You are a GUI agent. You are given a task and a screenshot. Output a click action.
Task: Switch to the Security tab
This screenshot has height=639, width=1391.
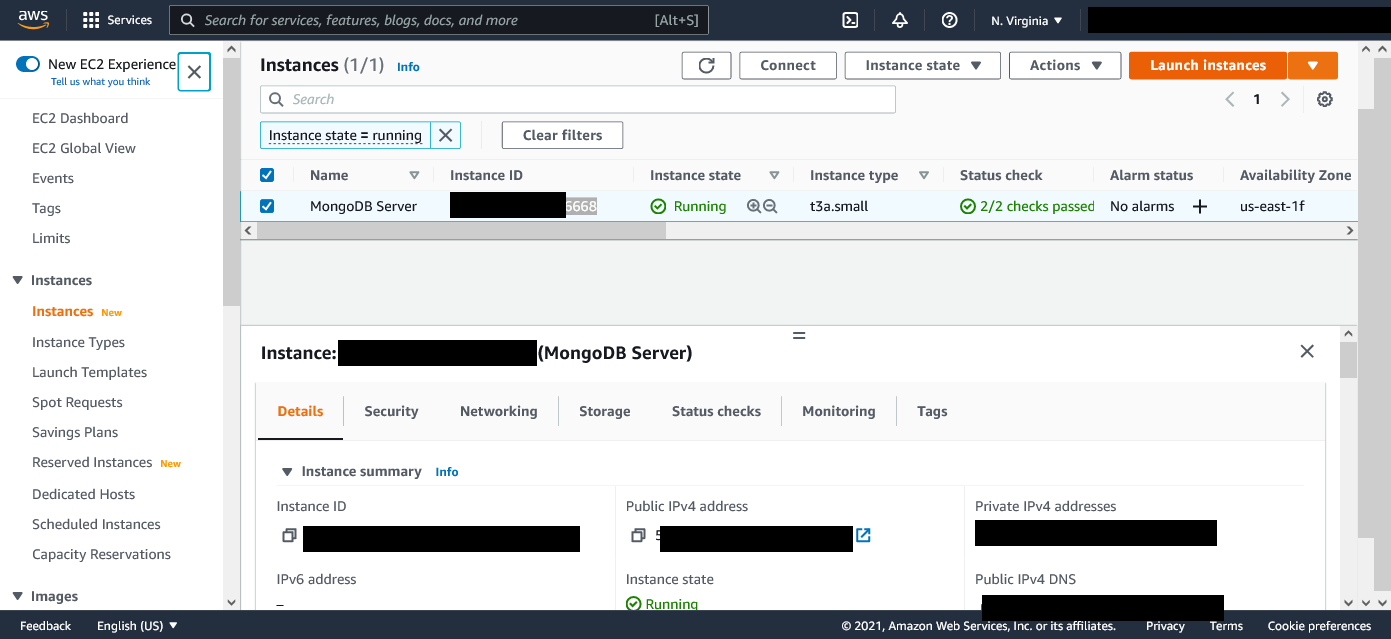391,411
